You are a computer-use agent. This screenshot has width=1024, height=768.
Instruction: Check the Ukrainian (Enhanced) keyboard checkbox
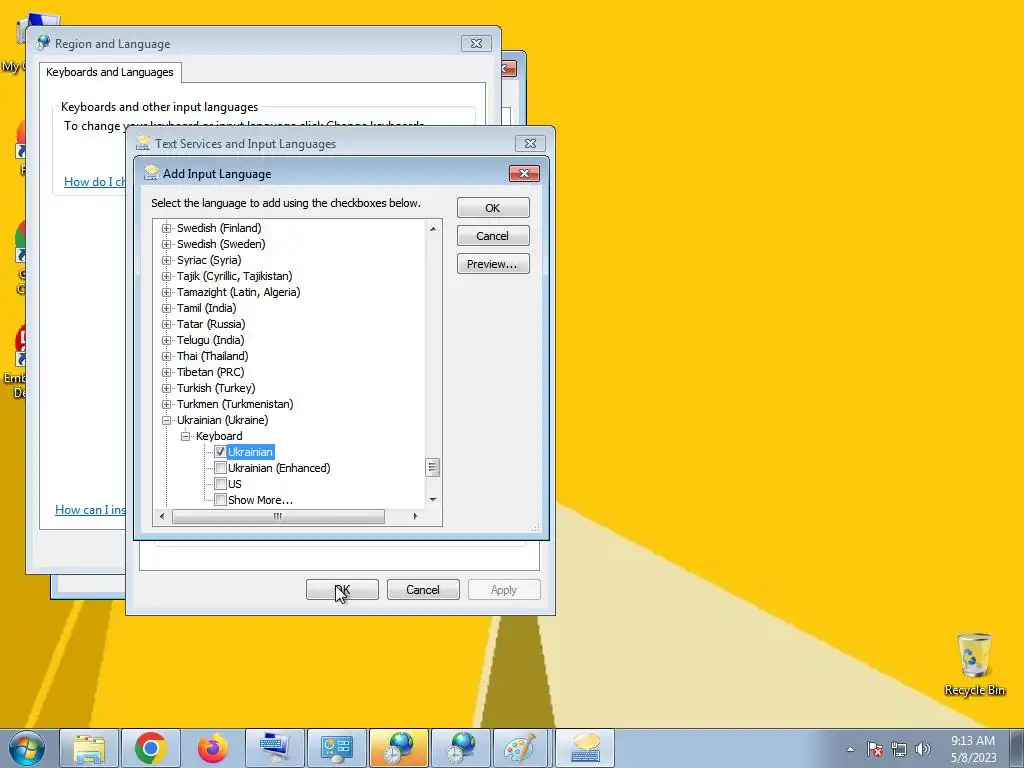221,468
